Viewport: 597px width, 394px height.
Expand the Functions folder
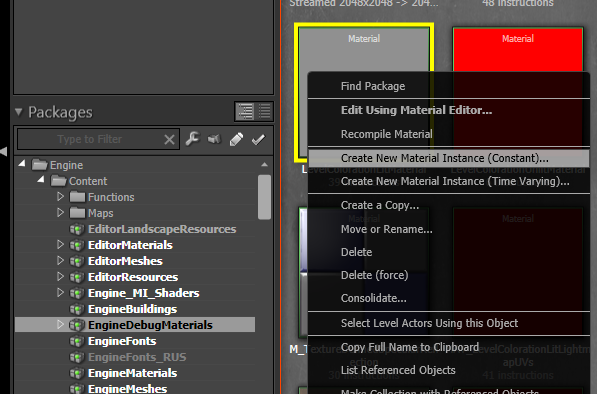[x=60, y=196]
